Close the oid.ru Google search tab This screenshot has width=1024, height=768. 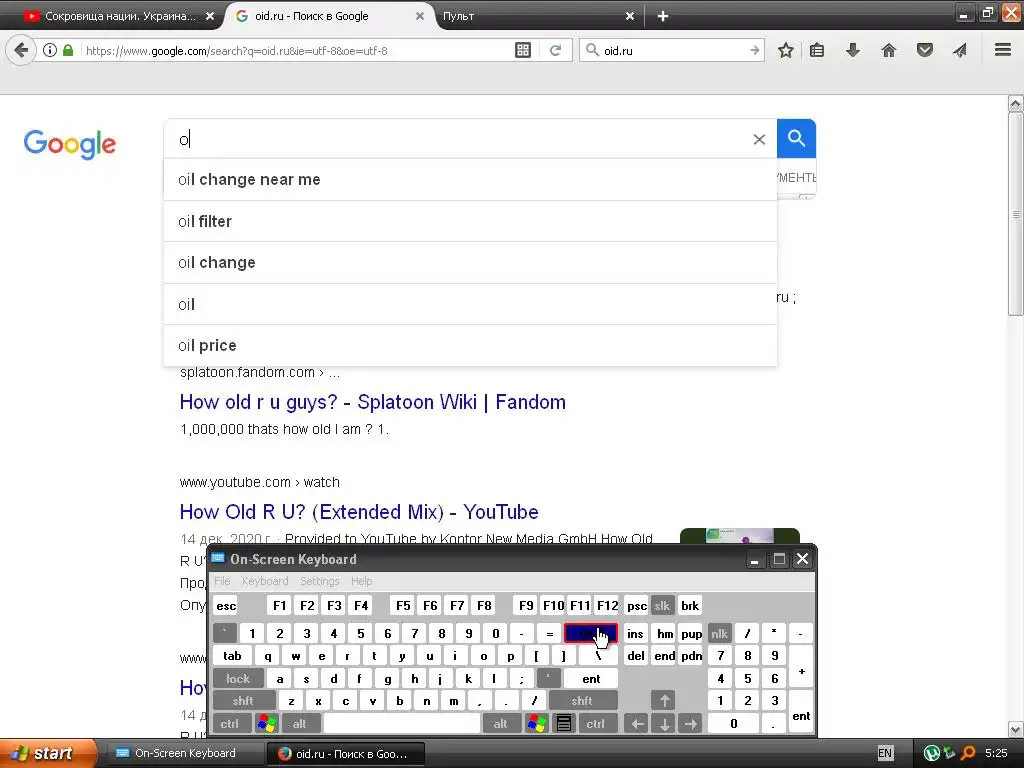420,16
